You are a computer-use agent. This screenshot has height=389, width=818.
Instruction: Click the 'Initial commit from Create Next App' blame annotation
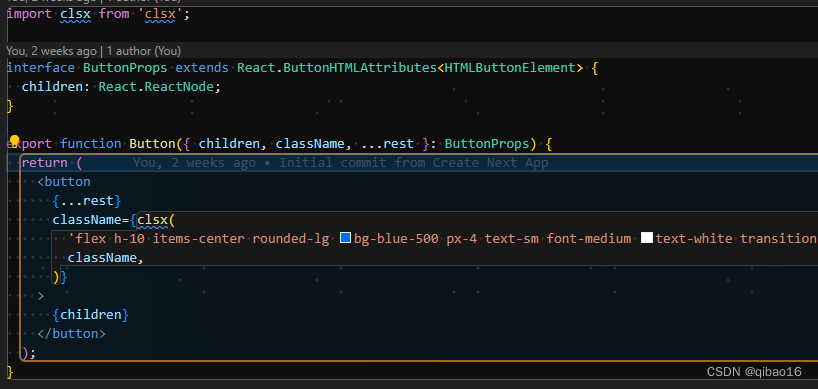tap(414, 163)
